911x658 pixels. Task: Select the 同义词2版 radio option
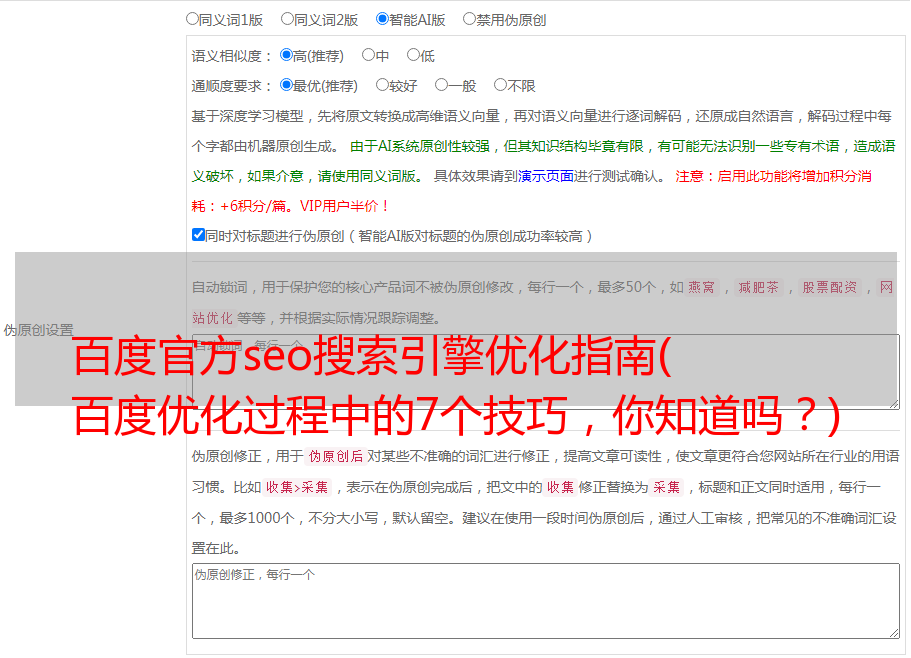[x=287, y=19]
